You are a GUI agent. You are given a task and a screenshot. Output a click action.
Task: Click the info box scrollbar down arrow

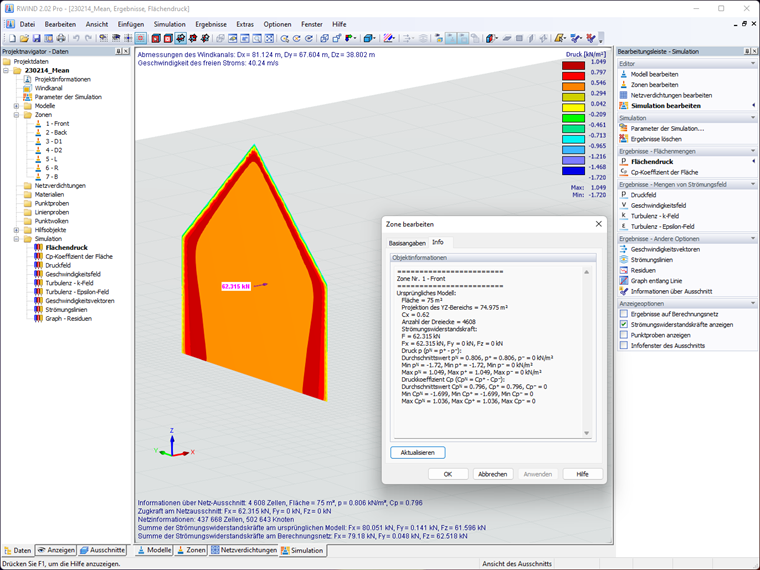[586, 433]
